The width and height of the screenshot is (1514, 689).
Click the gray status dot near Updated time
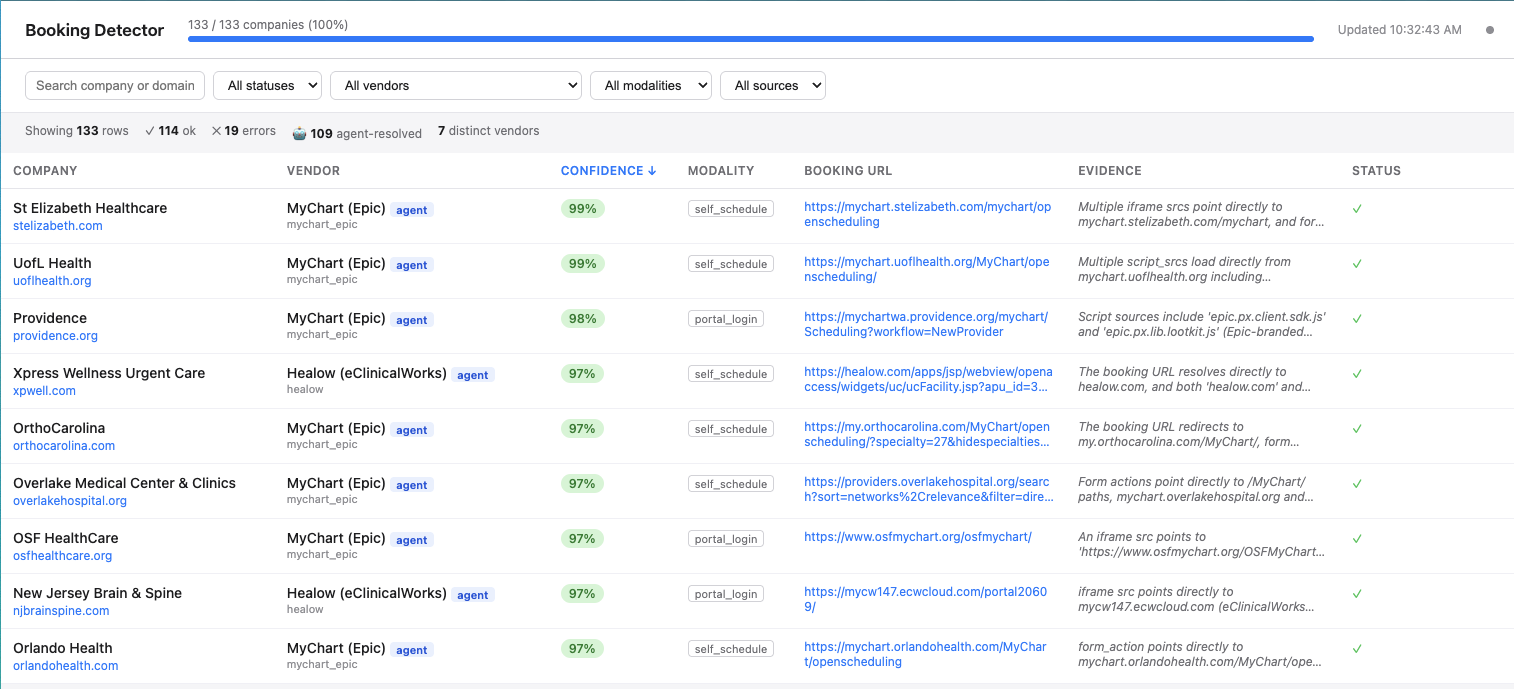click(x=1489, y=30)
